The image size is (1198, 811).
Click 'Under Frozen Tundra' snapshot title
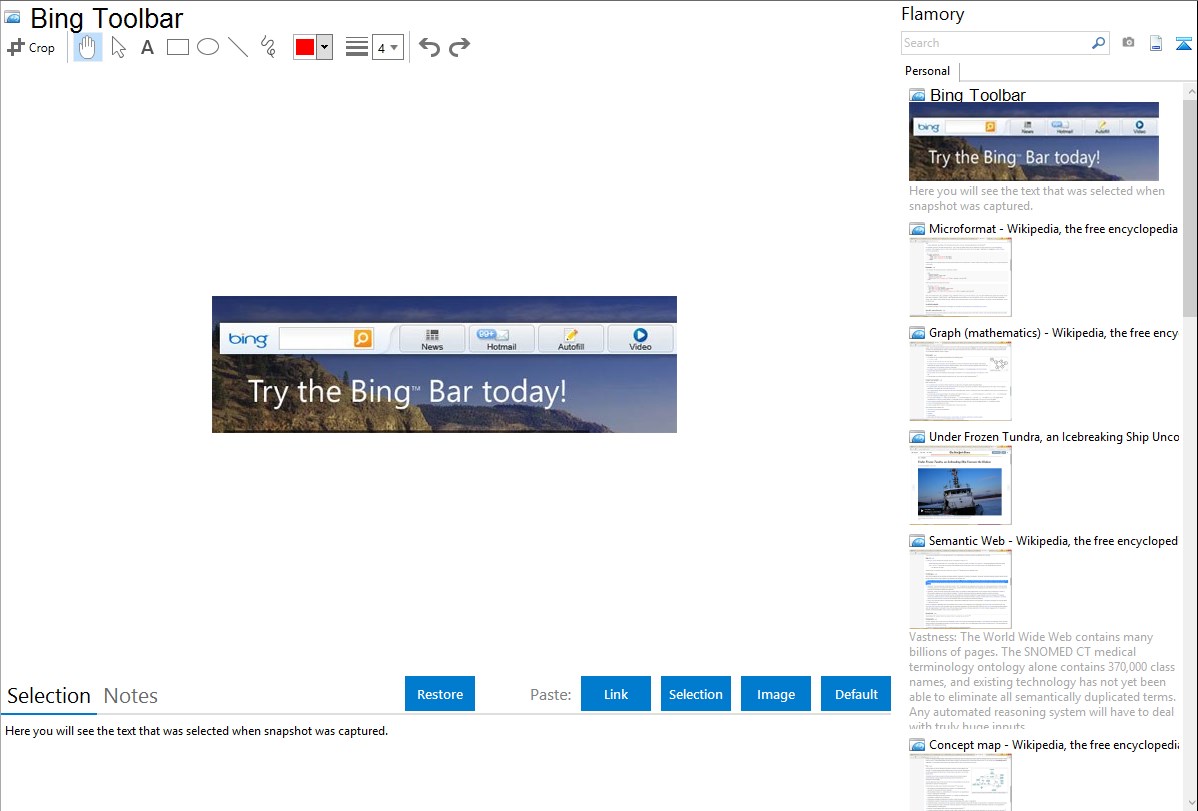pos(1054,436)
